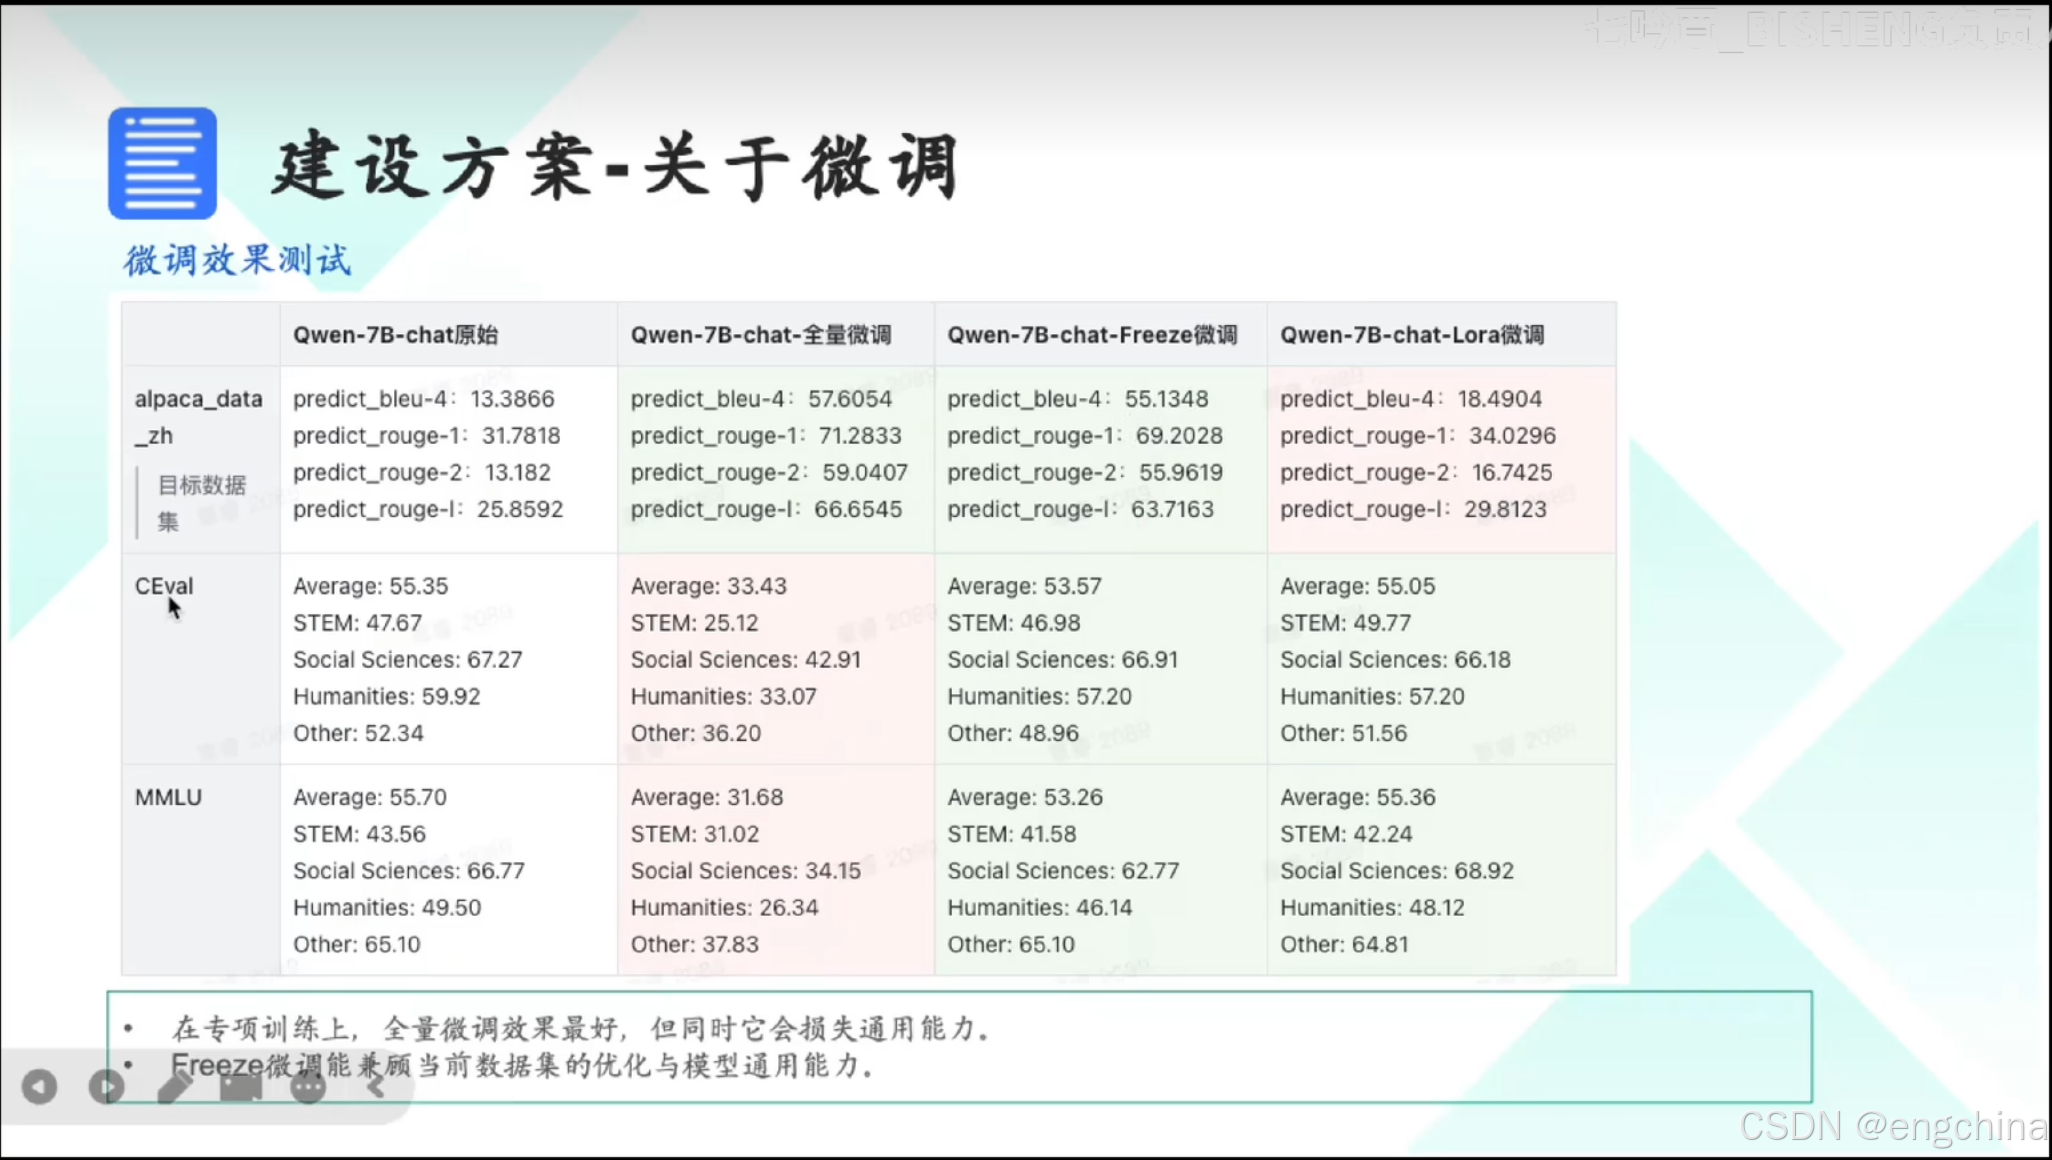Viewport: 2052px width, 1160px height.
Task: Open the three-dots more options menu
Action: click(308, 1087)
